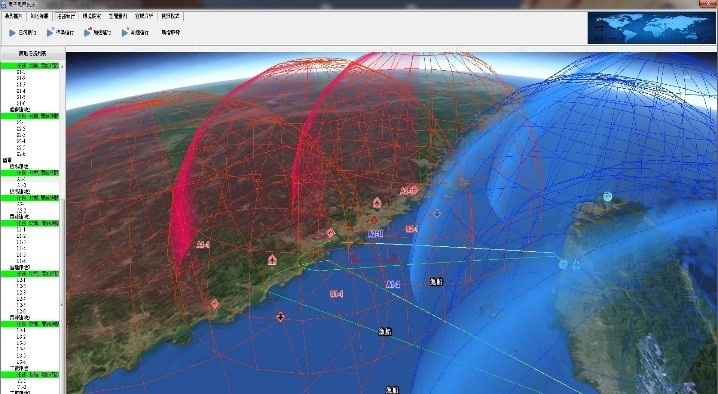The height and width of the screenshot is (394, 718).
Task: Switch to the last ribbon tab on the right
Action: (170, 16)
